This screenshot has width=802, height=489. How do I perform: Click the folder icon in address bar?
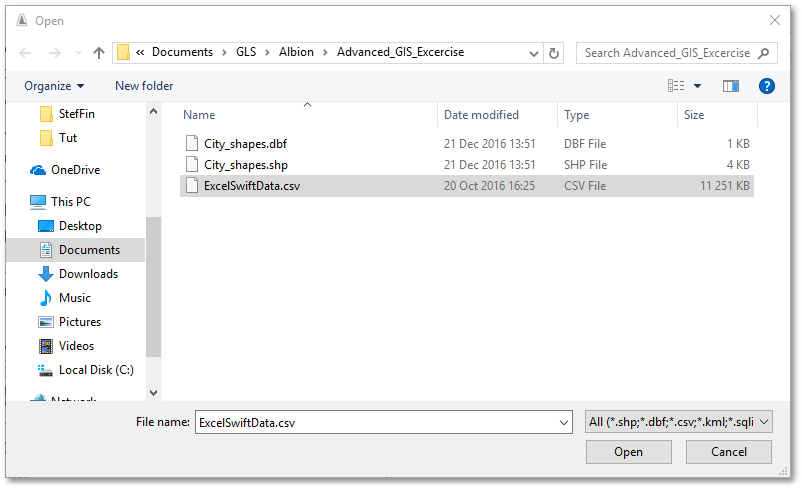(x=123, y=53)
